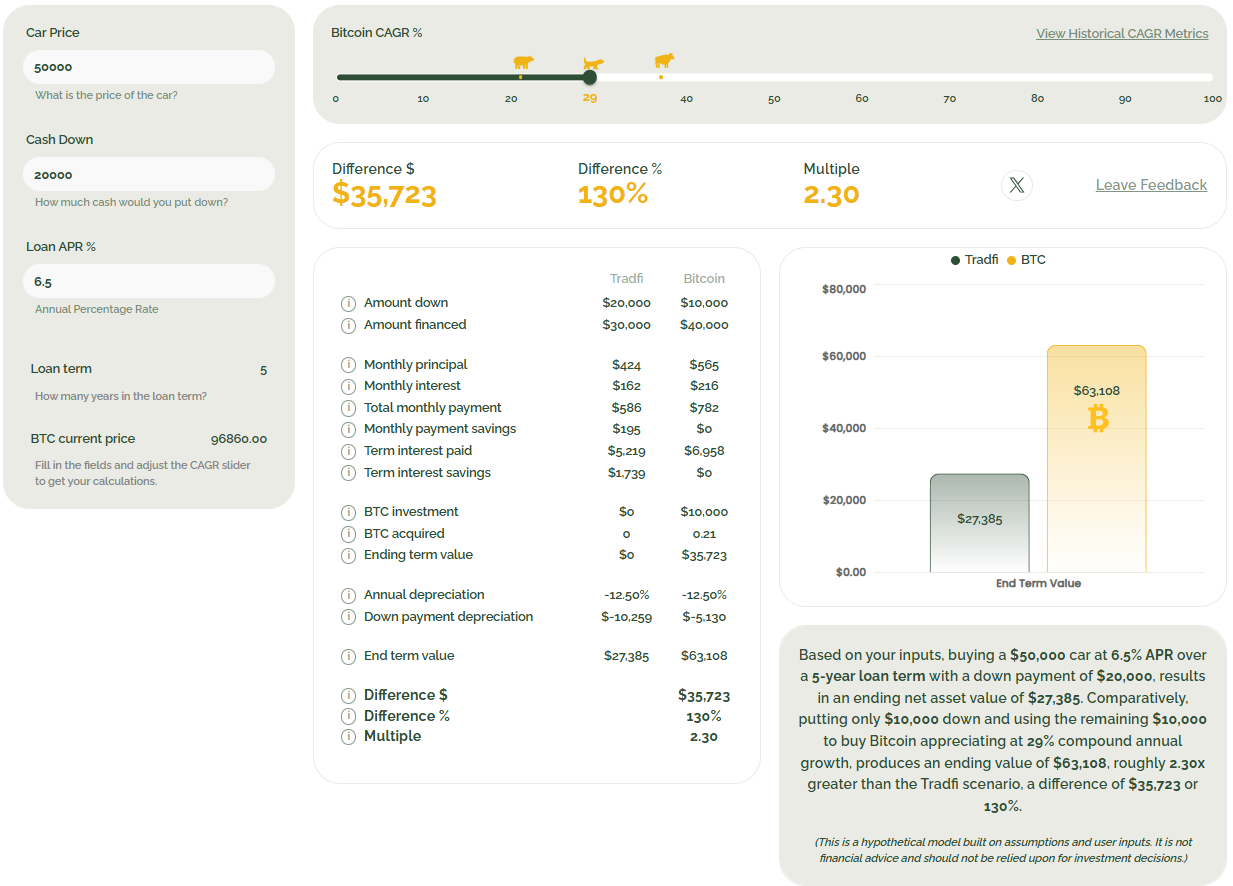Open info icon for Difference % row

348,716
